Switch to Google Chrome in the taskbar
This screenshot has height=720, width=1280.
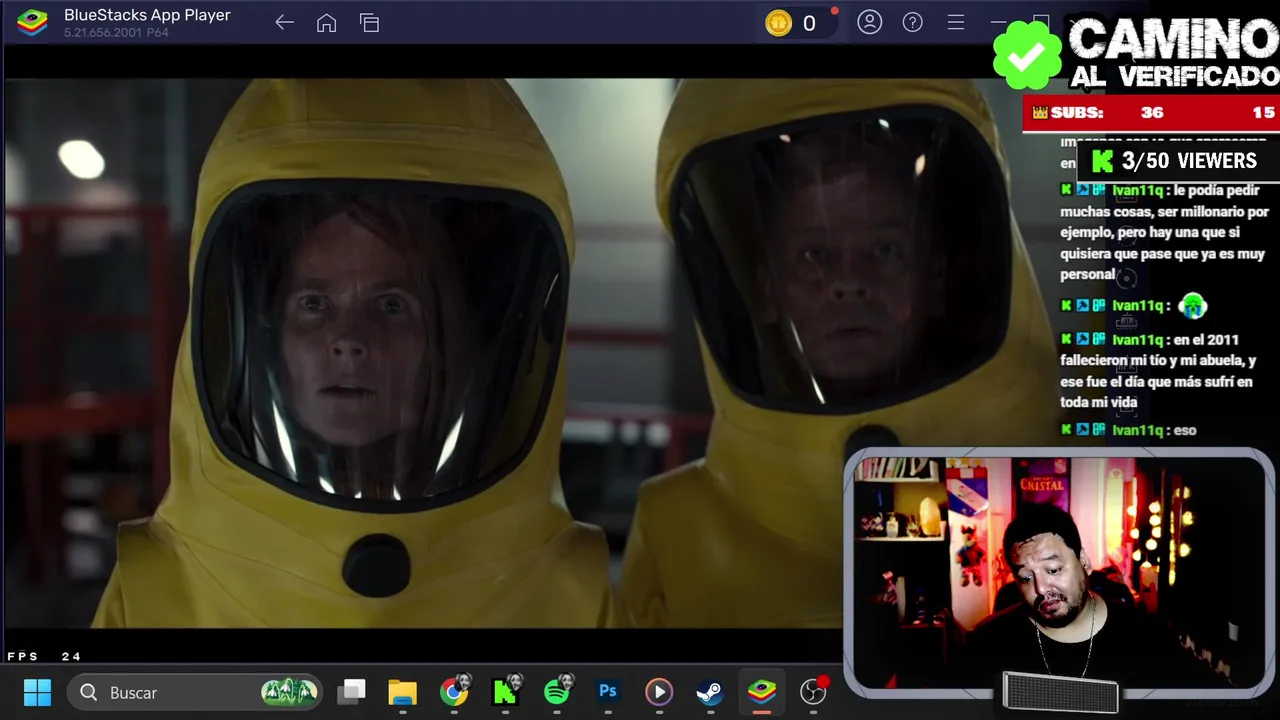(x=454, y=692)
